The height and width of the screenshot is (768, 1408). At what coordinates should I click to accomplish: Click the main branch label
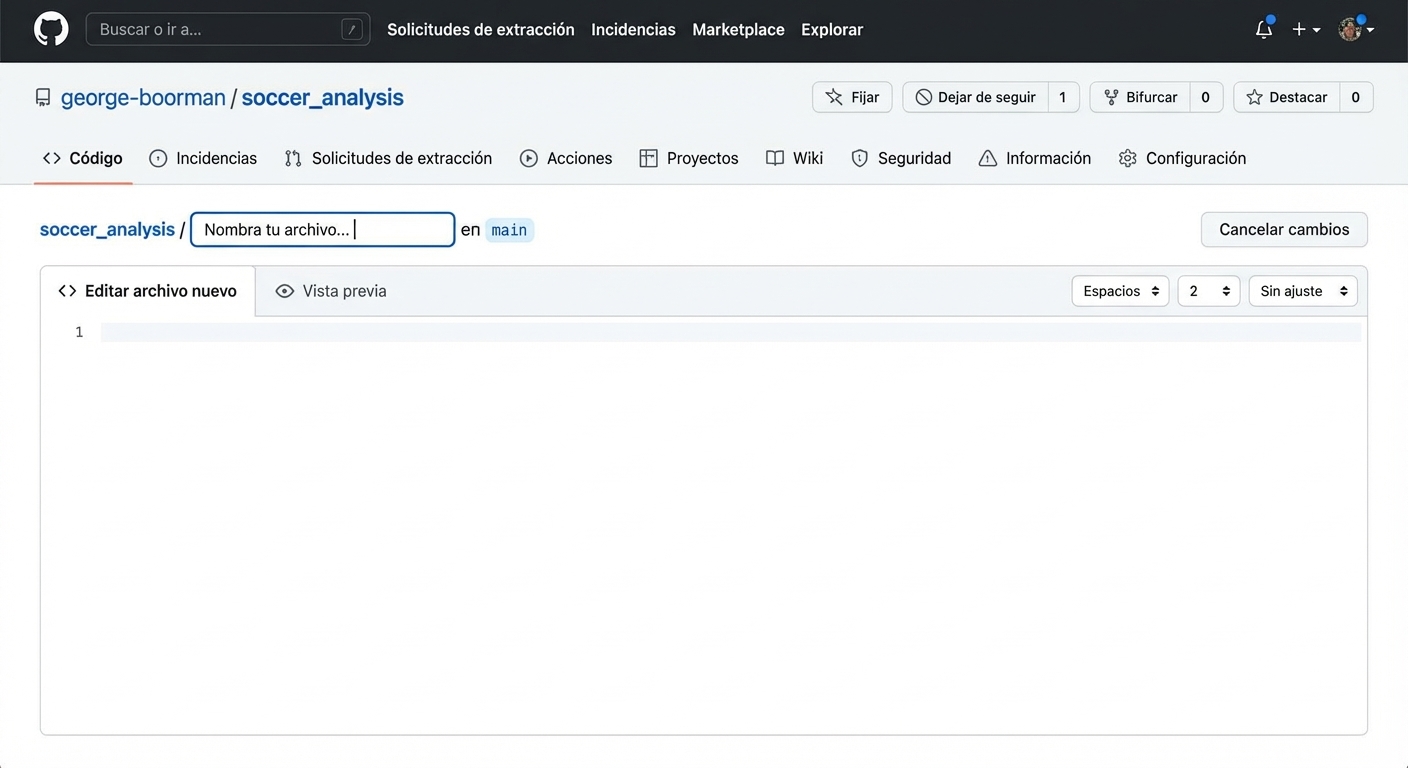tap(509, 230)
